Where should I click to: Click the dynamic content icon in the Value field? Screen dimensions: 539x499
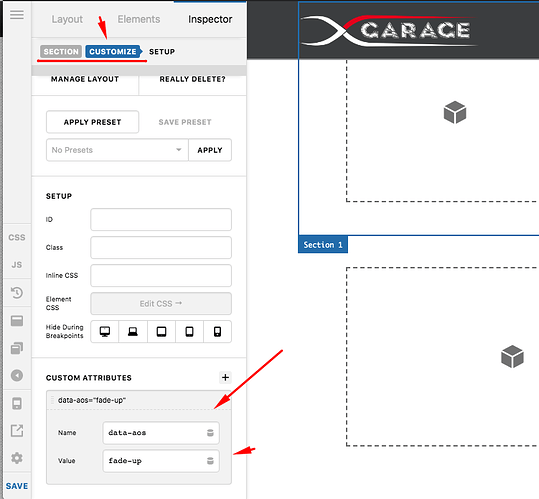(210, 461)
